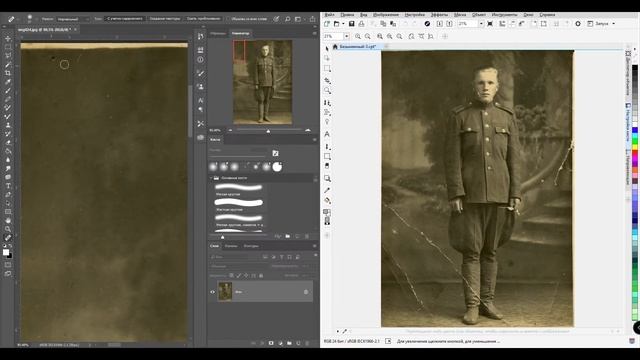Select the Pick tool in Corel toolbox
Image resolution: width=640 pixels, height=360 pixels.
[327, 49]
